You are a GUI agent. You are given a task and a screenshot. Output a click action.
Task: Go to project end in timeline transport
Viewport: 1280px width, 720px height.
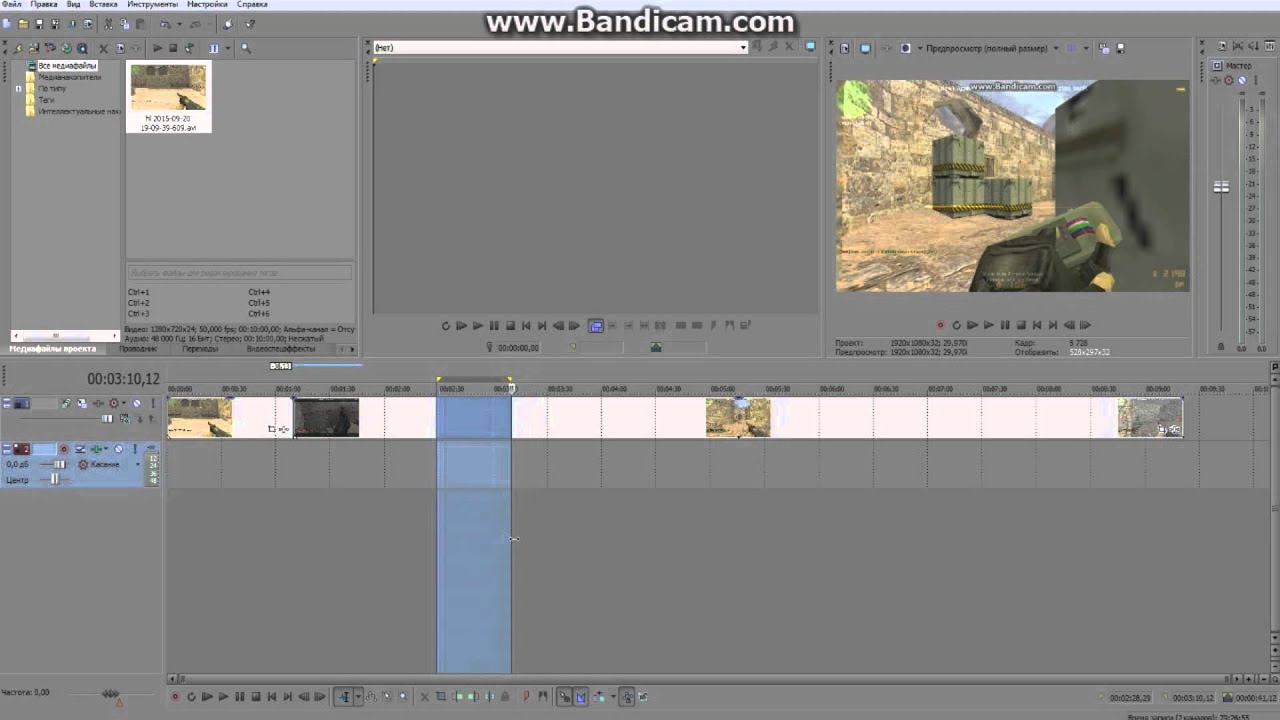click(x=288, y=697)
